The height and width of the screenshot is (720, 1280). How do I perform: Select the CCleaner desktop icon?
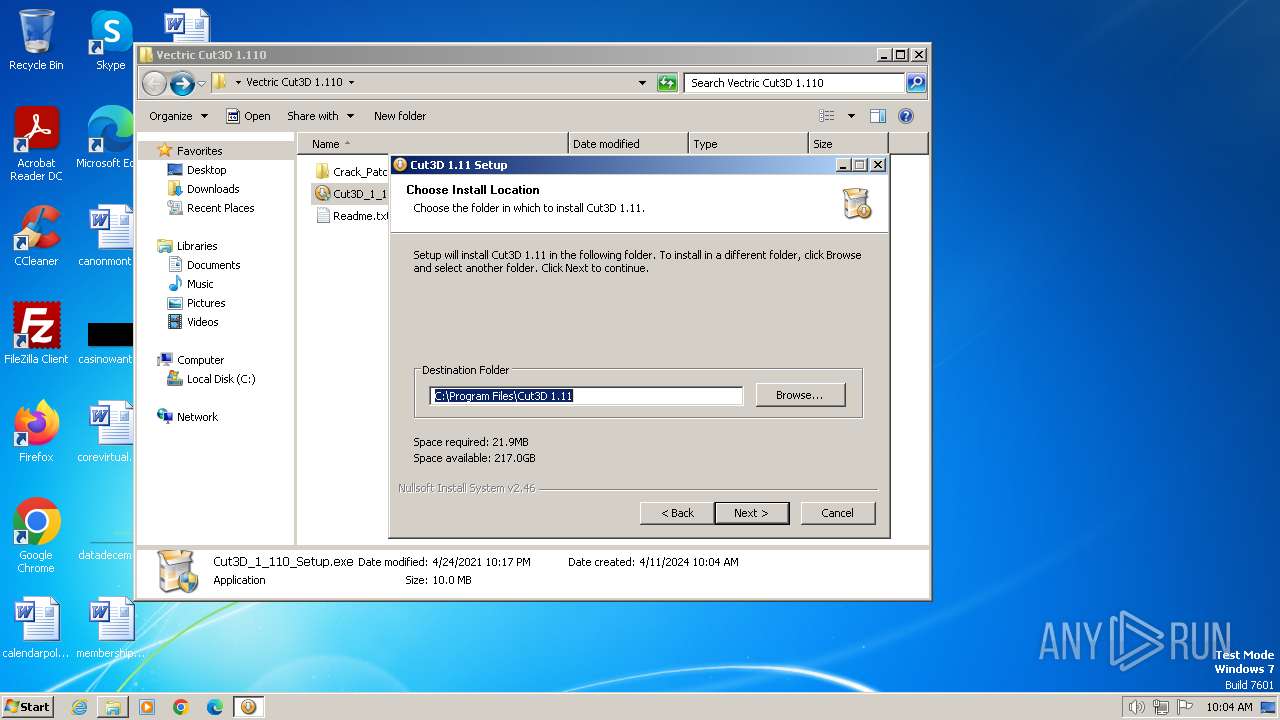pos(36,236)
